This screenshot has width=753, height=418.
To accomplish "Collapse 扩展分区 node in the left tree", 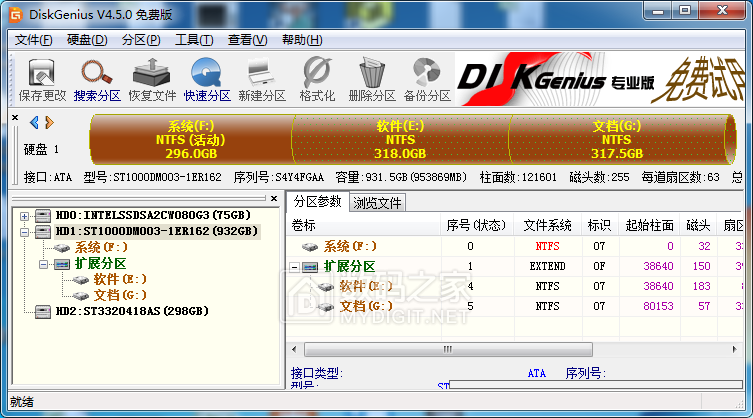I will (44, 263).
